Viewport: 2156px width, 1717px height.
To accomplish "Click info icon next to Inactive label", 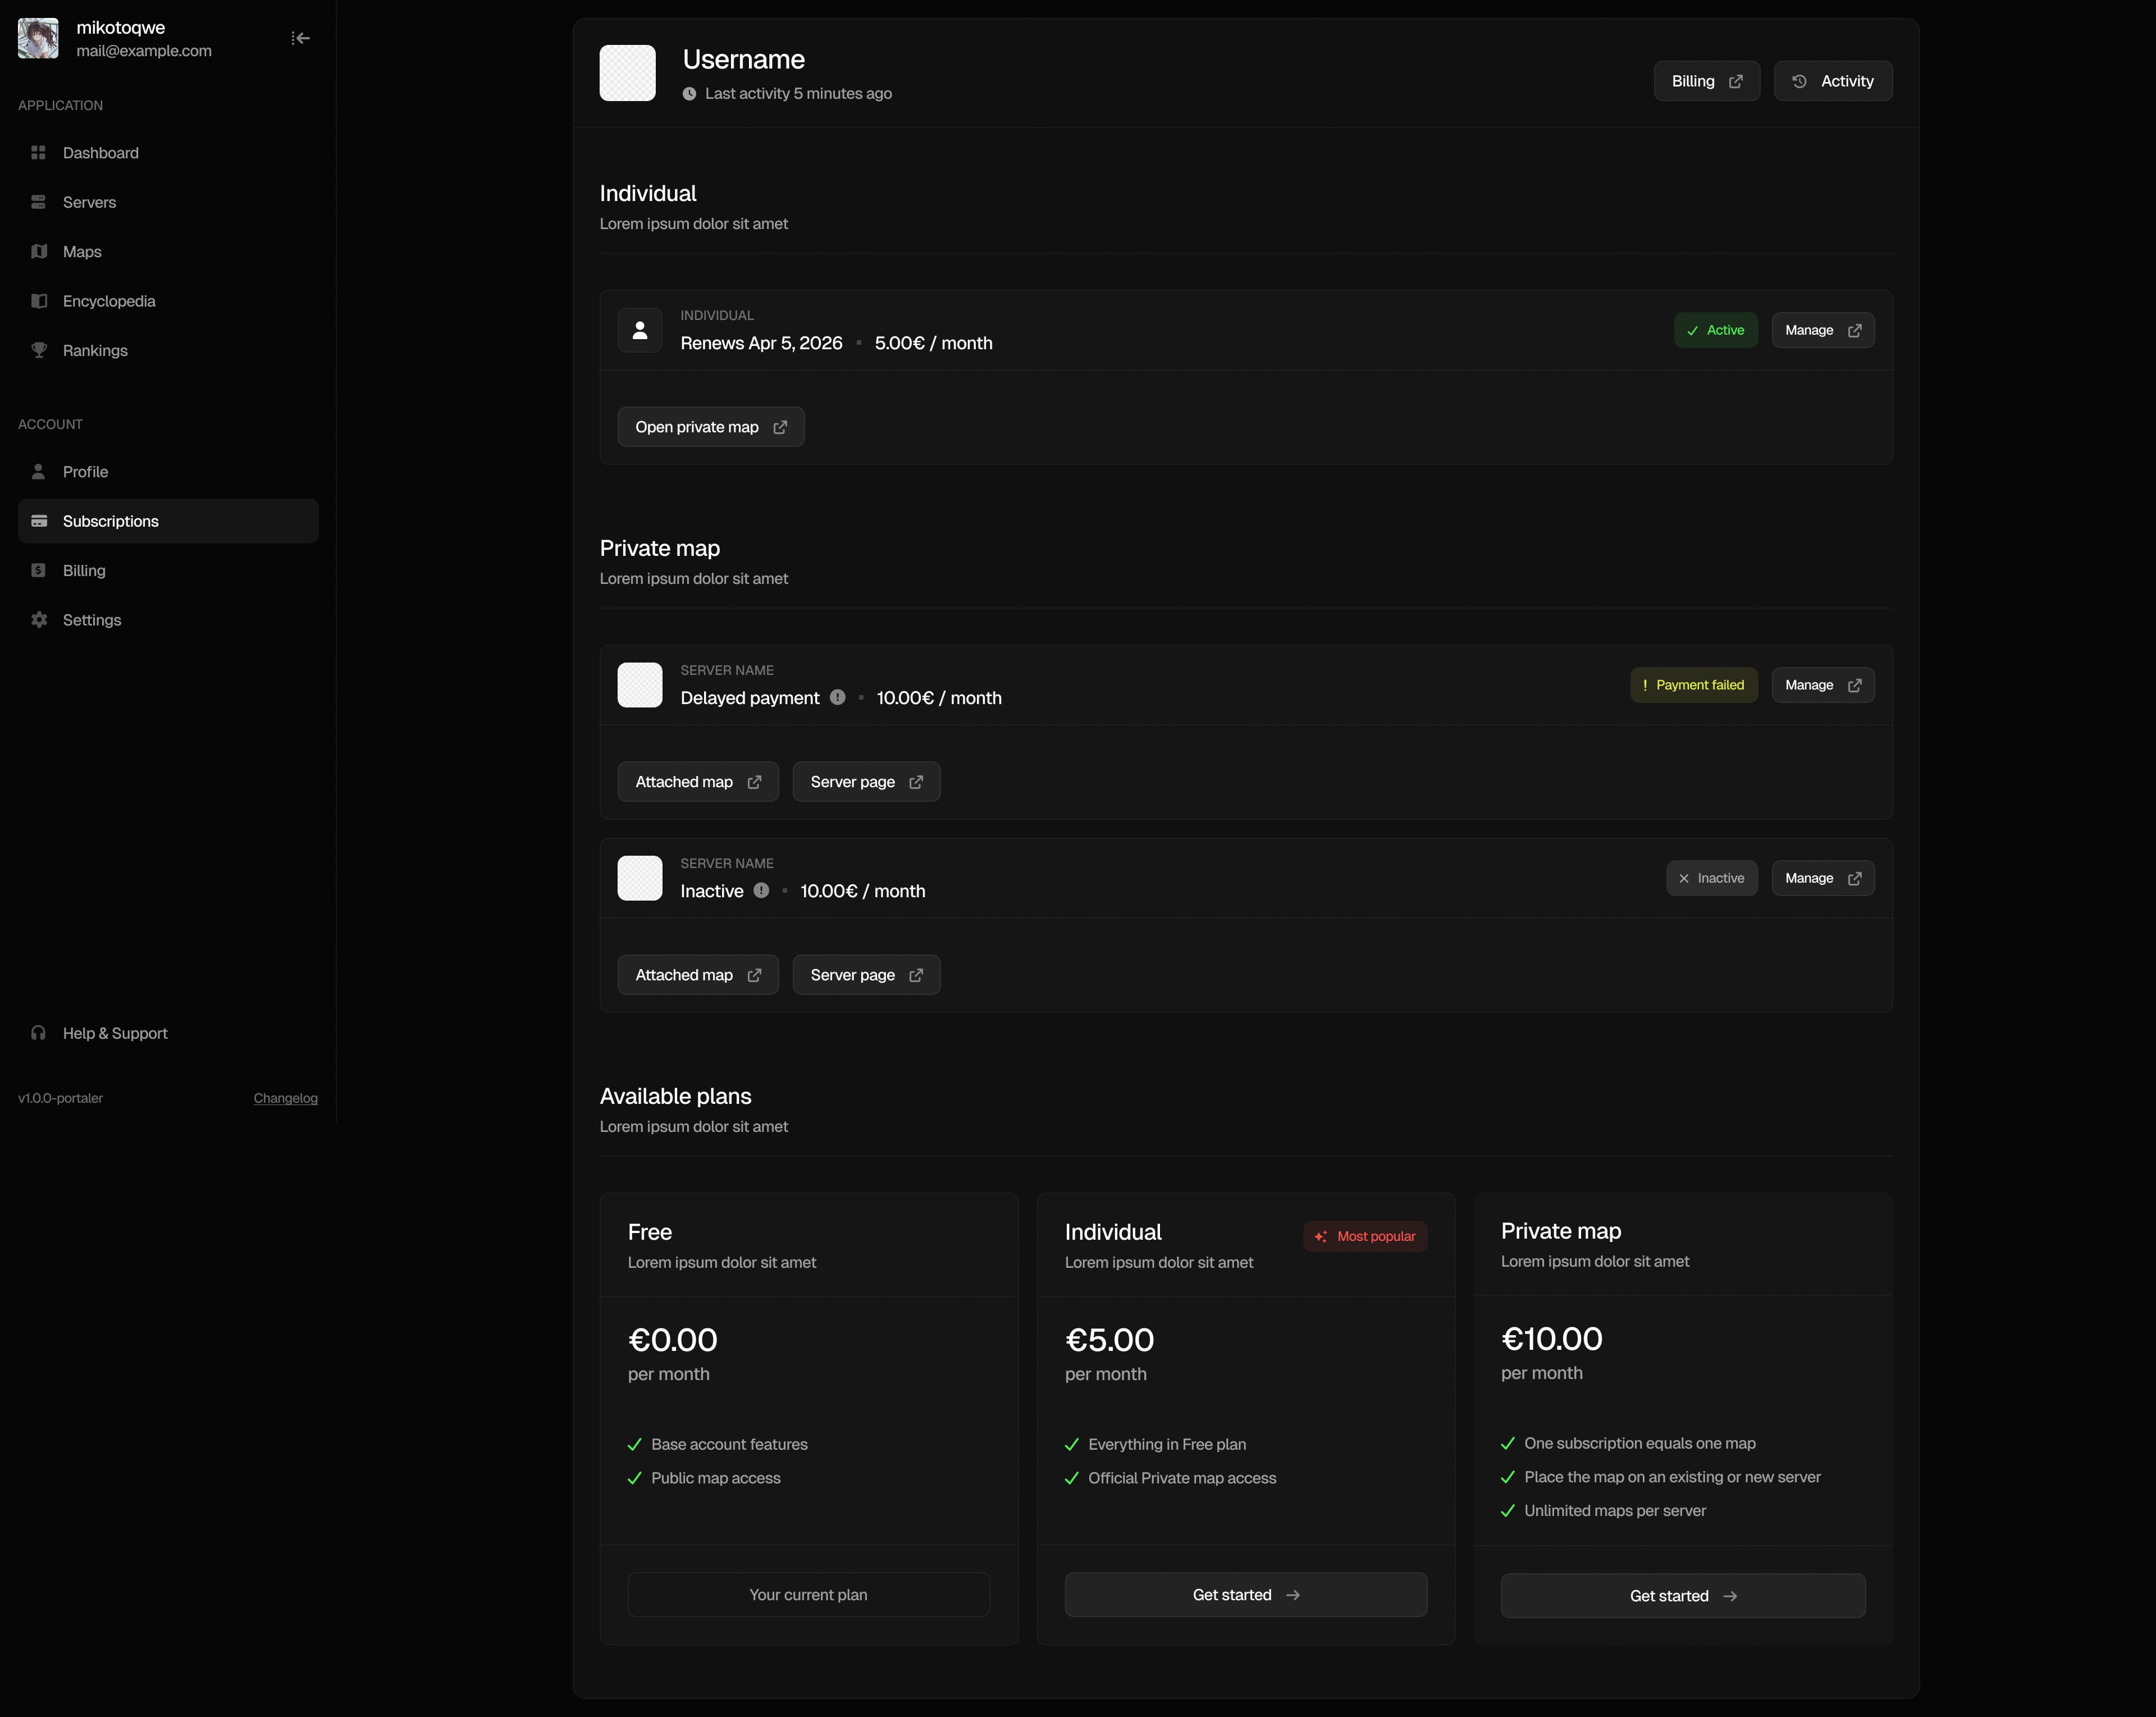I will pyautogui.click(x=761, y=890).
